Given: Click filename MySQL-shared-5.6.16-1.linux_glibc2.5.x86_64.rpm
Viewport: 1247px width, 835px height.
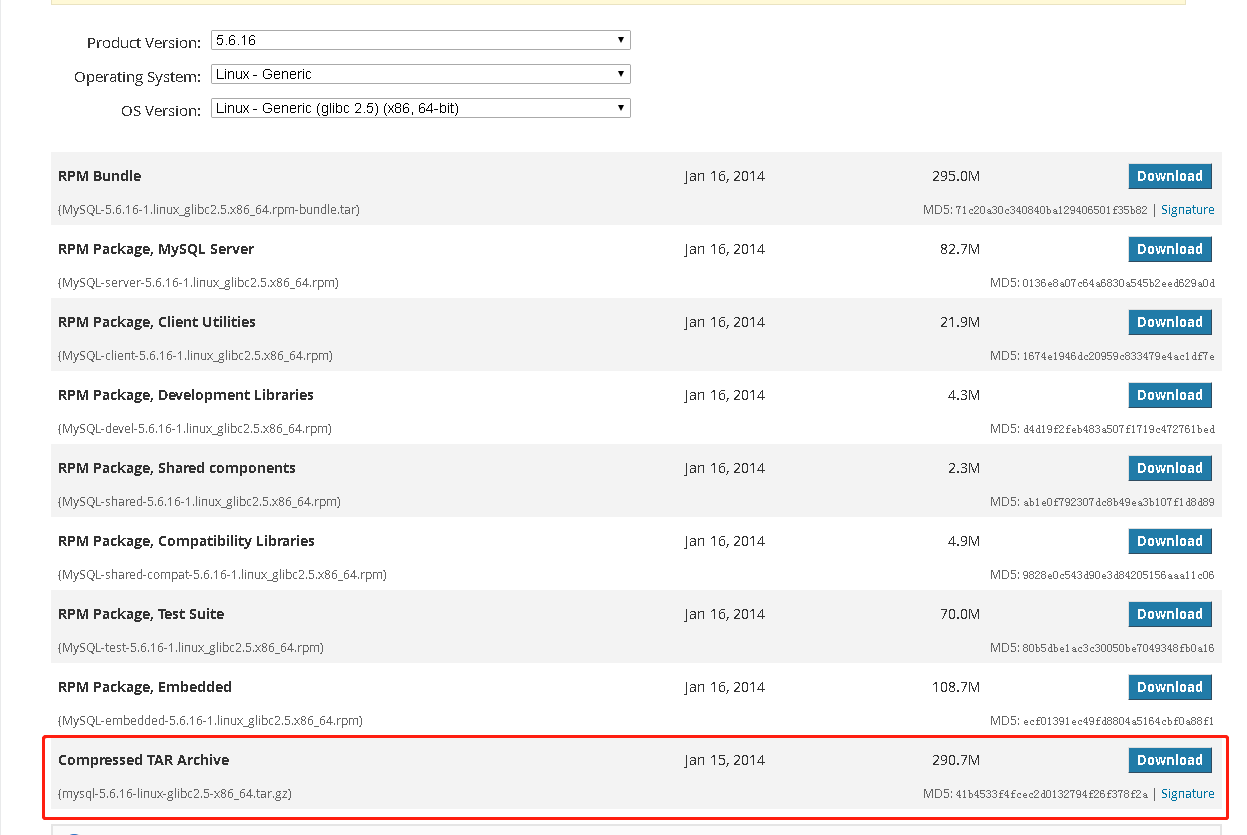Looking at the screenshot, I should pyautogui.click(x=199, y=502).
